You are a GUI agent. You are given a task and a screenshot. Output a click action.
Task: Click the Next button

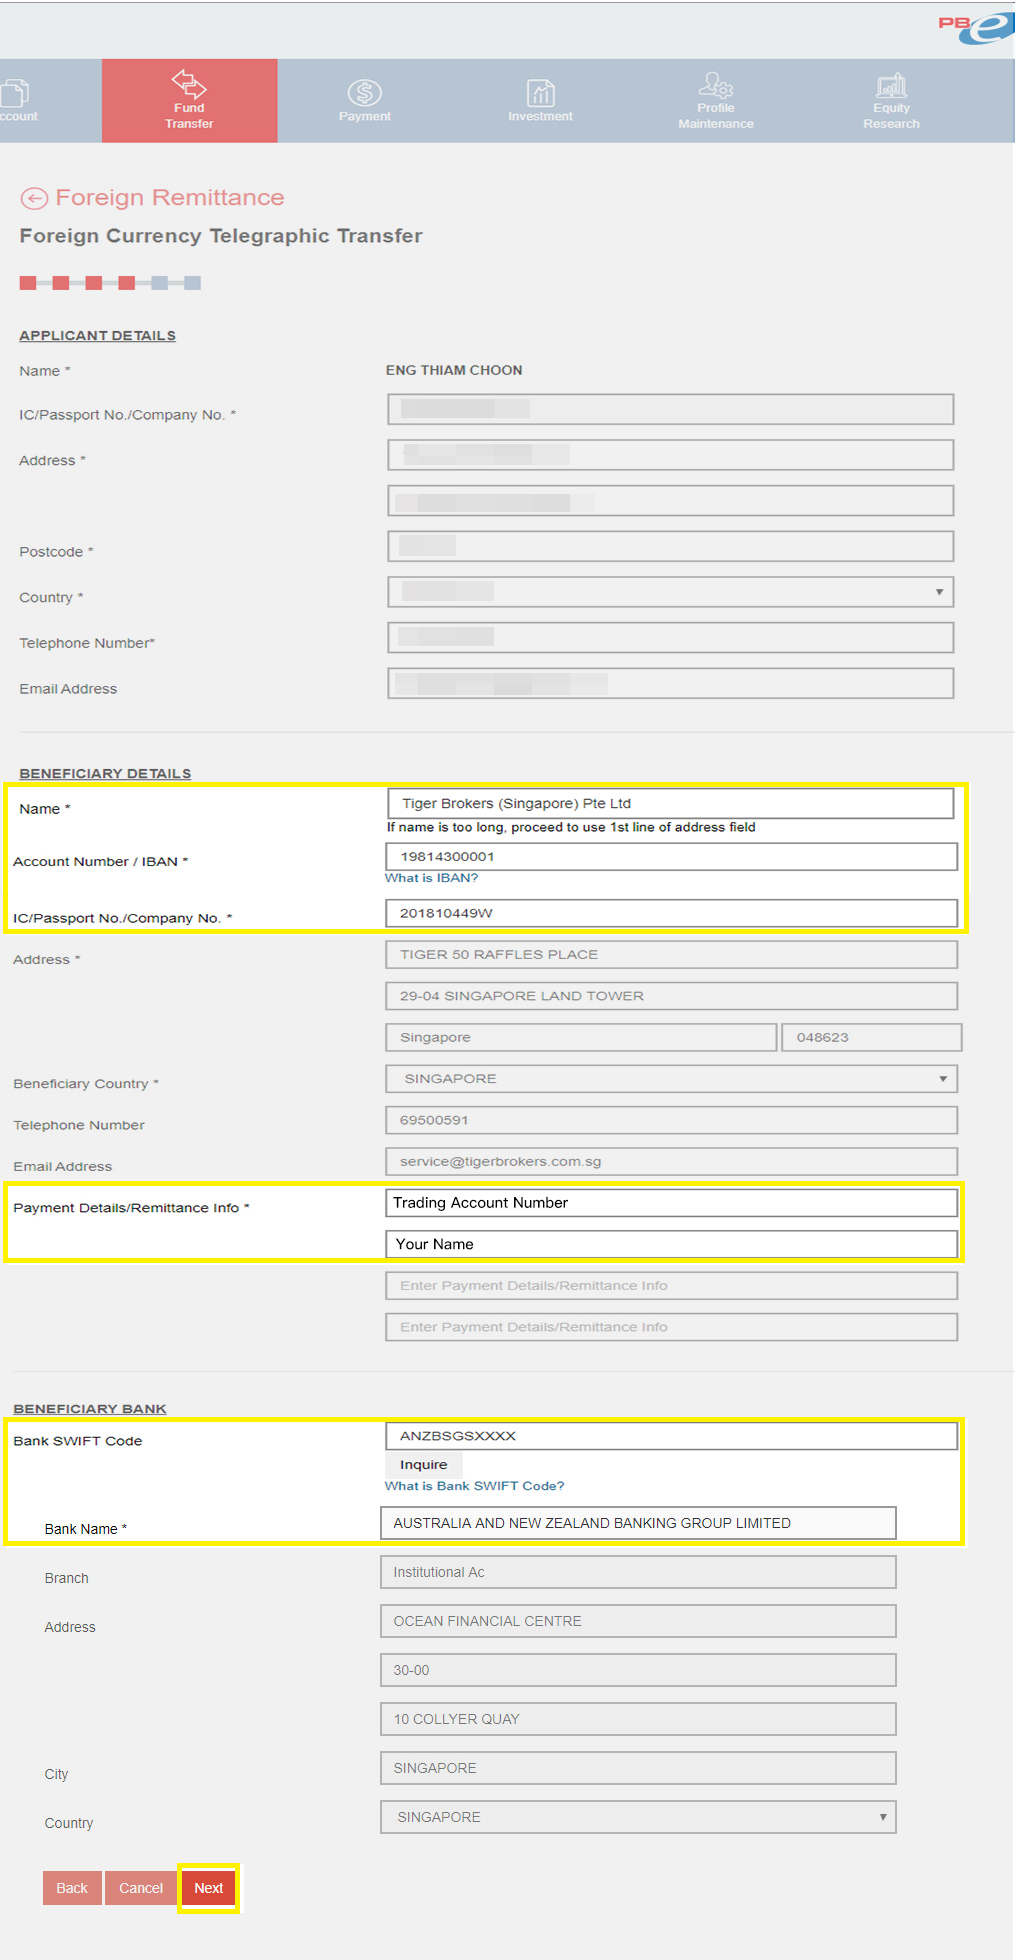click(209, 1888)
